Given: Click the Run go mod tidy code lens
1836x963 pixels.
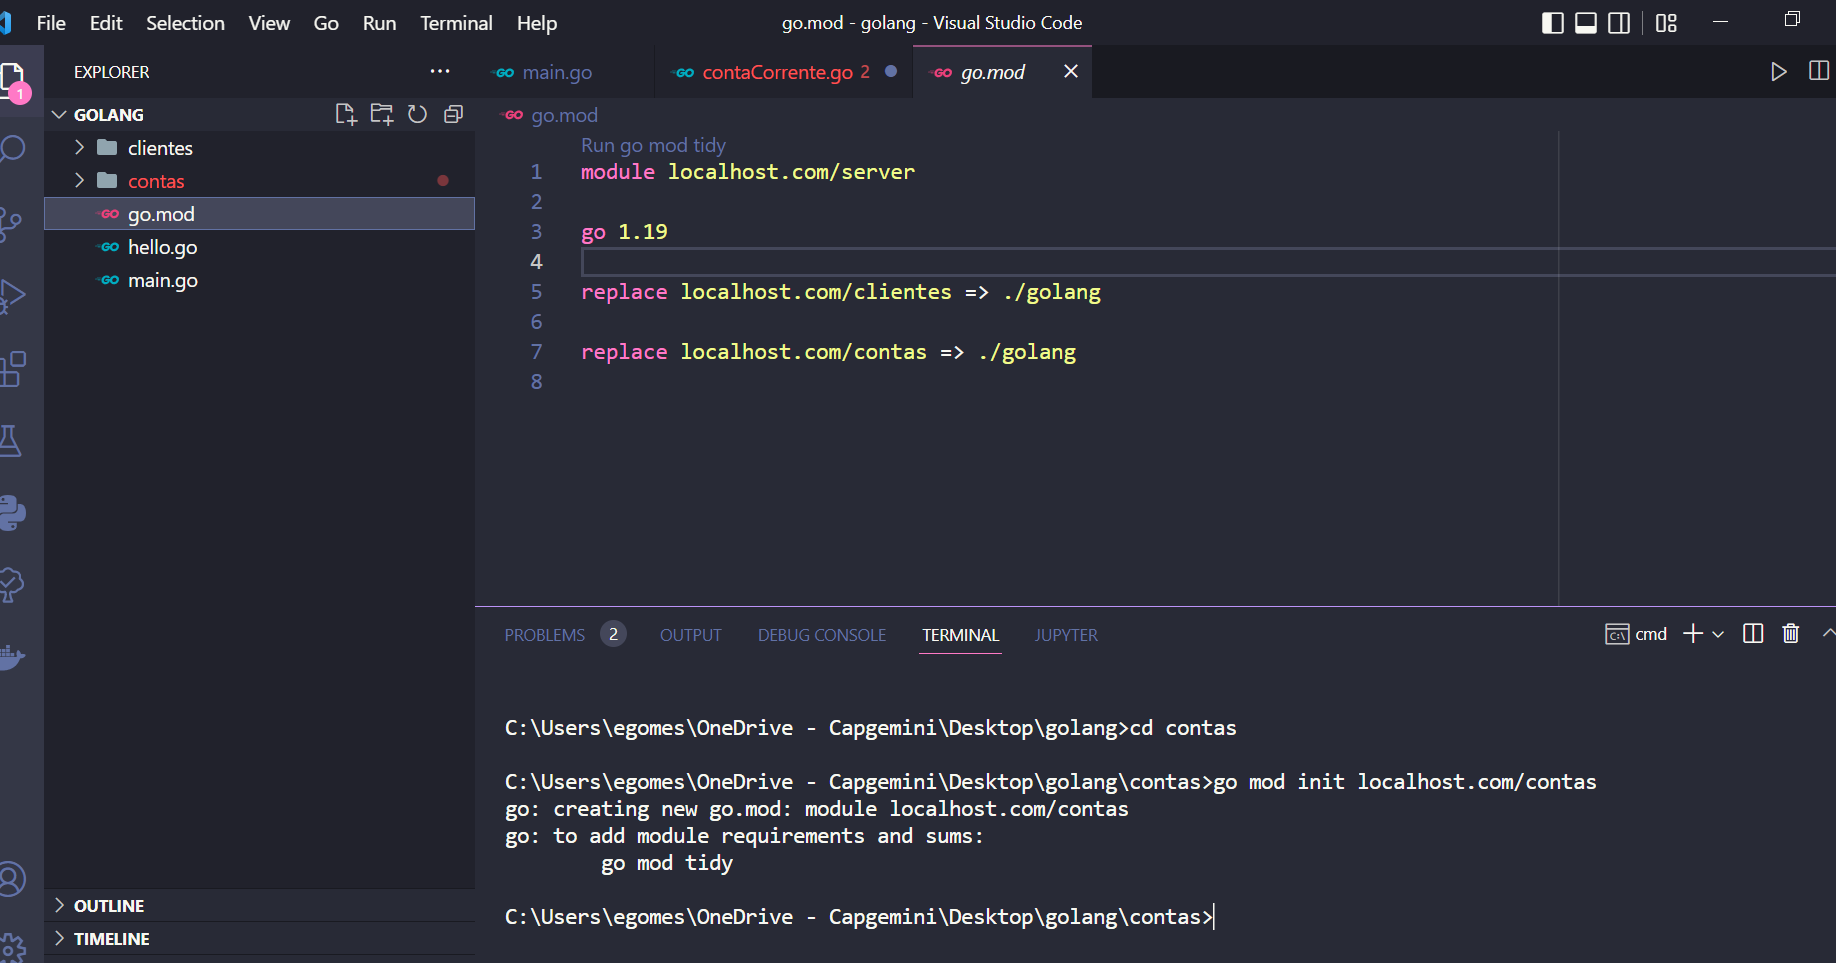Looking at the screenshot, I should [x=654, y=145].
